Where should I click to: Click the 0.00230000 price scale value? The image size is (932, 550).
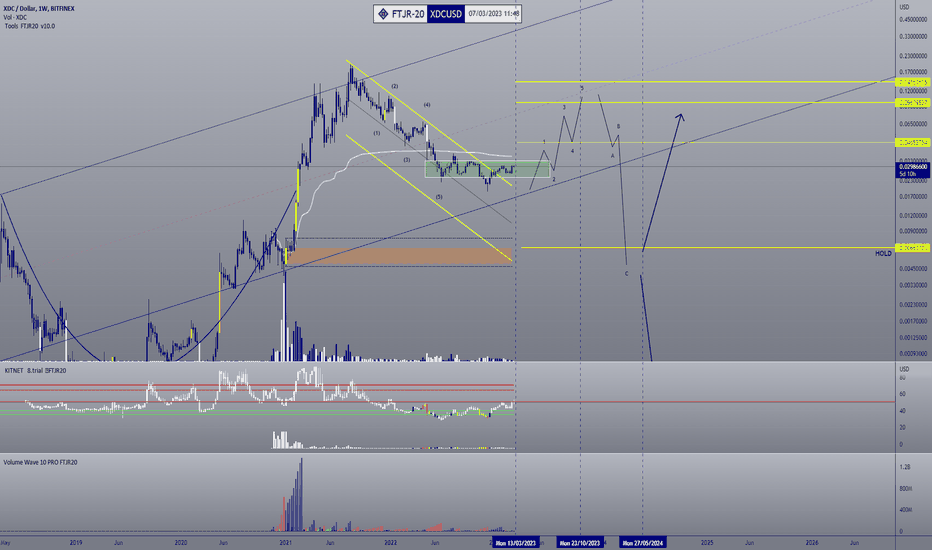(x=913, y=304)
